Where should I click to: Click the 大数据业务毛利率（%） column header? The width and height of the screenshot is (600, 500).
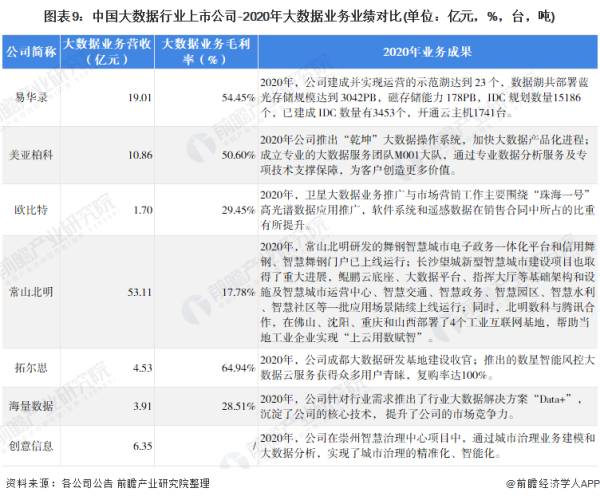tap(207, 51)
